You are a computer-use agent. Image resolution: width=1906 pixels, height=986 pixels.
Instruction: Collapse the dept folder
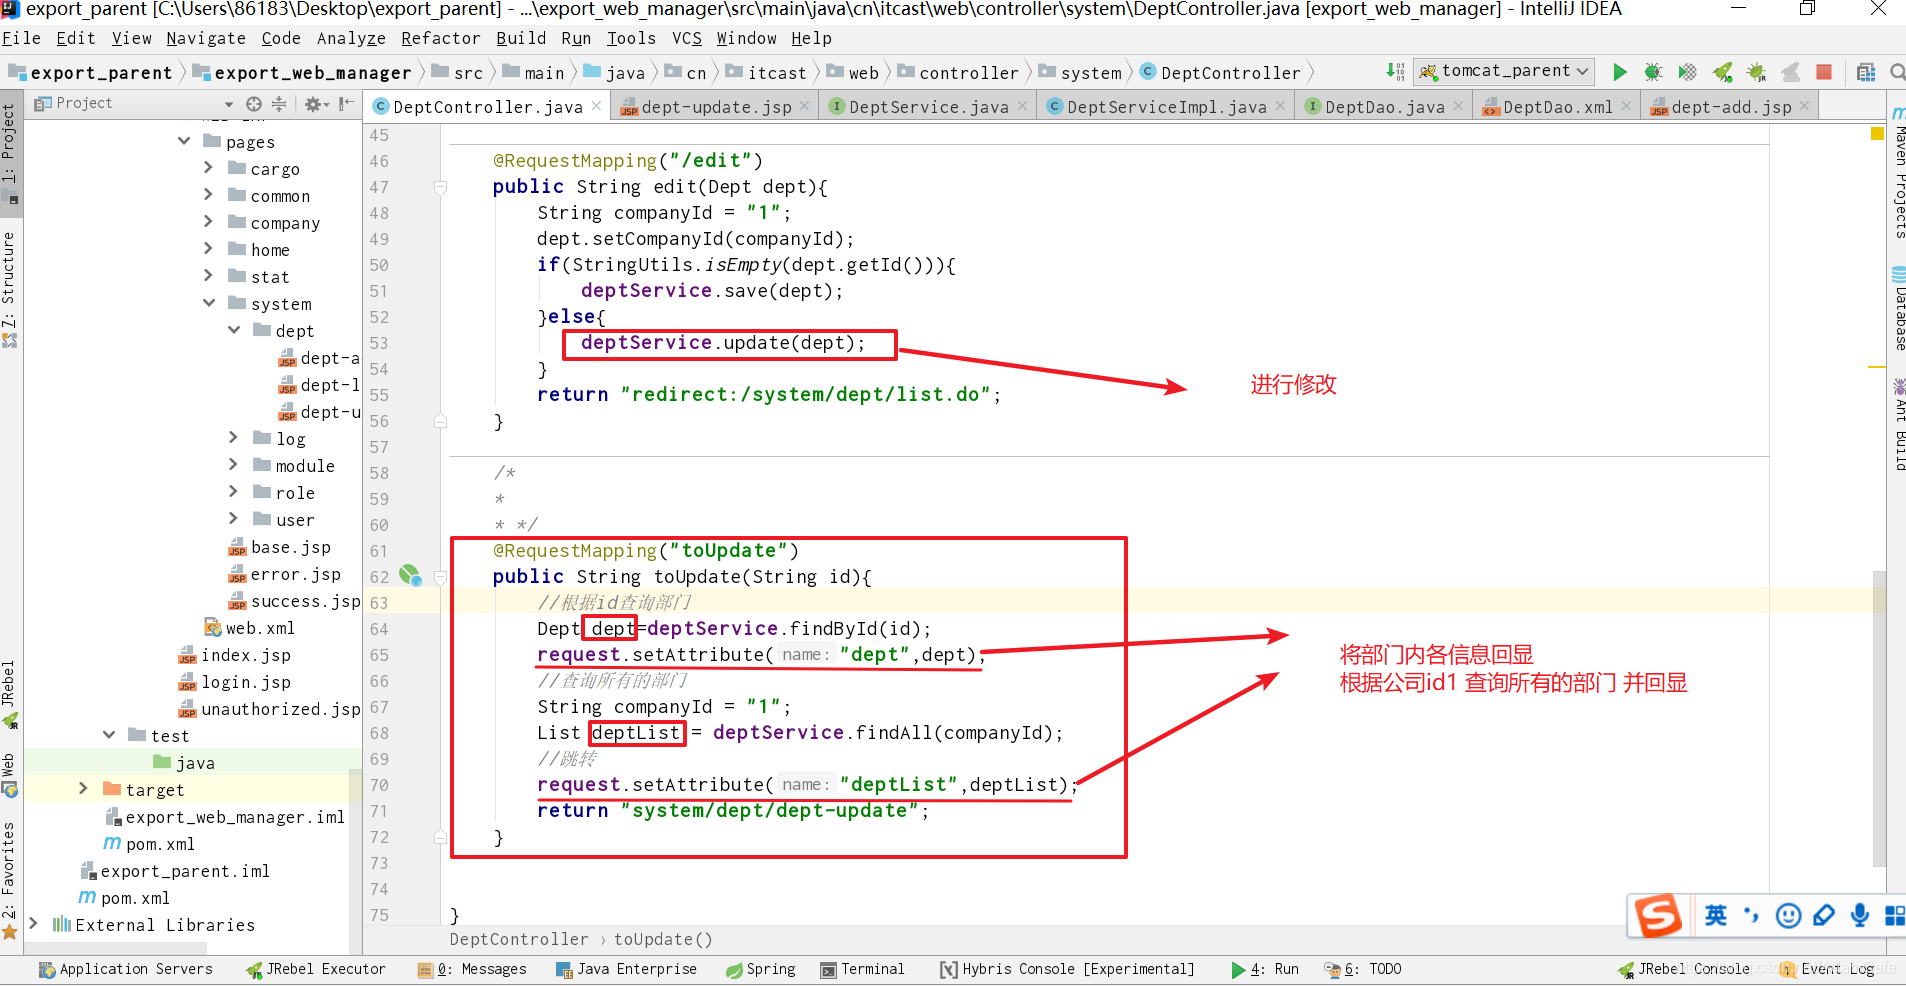coord(234,330)
